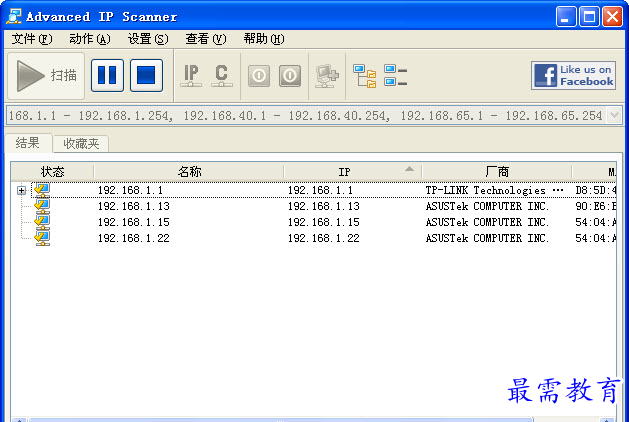The height and width of the screenshot is (422, 629).
Task: Open the 文件(F) menu
Action: click(32, 39)
